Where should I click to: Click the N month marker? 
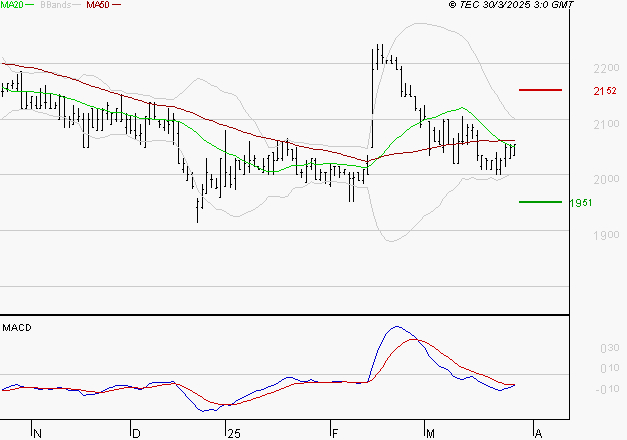pos(37,434)
